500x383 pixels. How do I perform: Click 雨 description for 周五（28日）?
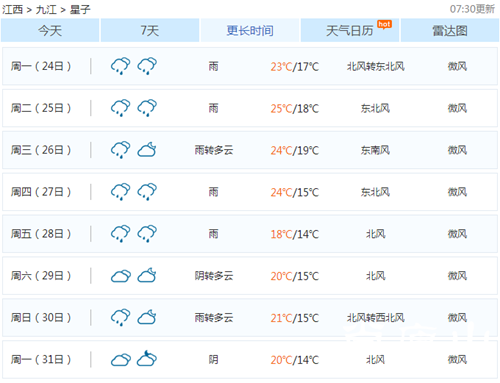(214, 234)
